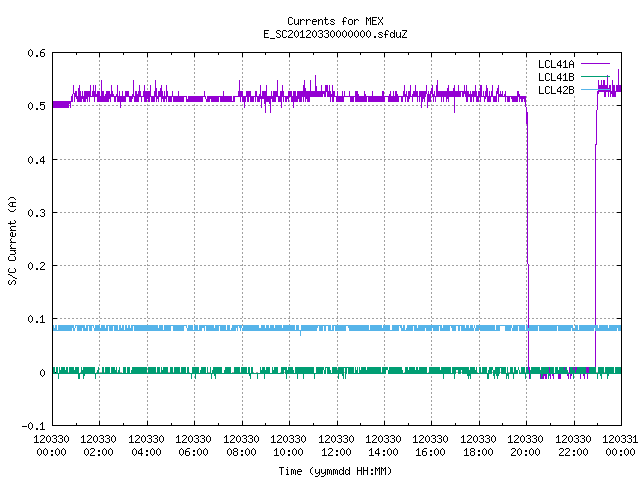
Task: Click the chart title 'Currents for MEX'
Action: (335, 21)
